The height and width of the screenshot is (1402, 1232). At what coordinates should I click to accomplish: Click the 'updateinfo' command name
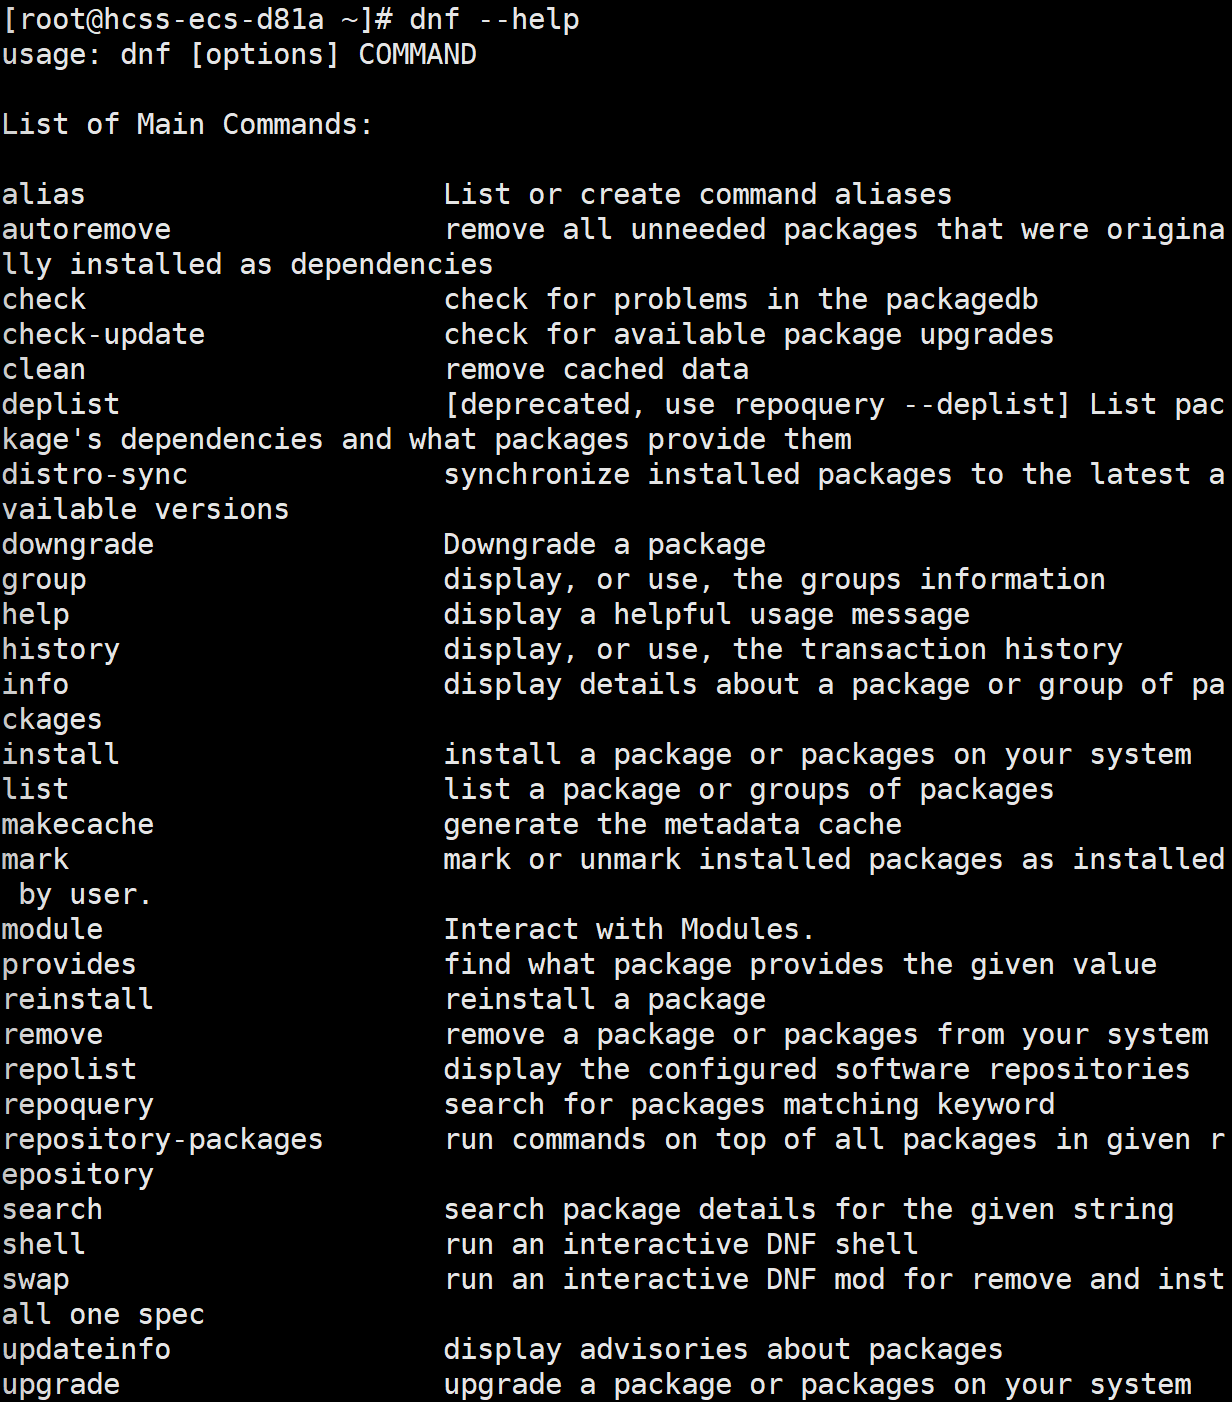pos(86,1350)
